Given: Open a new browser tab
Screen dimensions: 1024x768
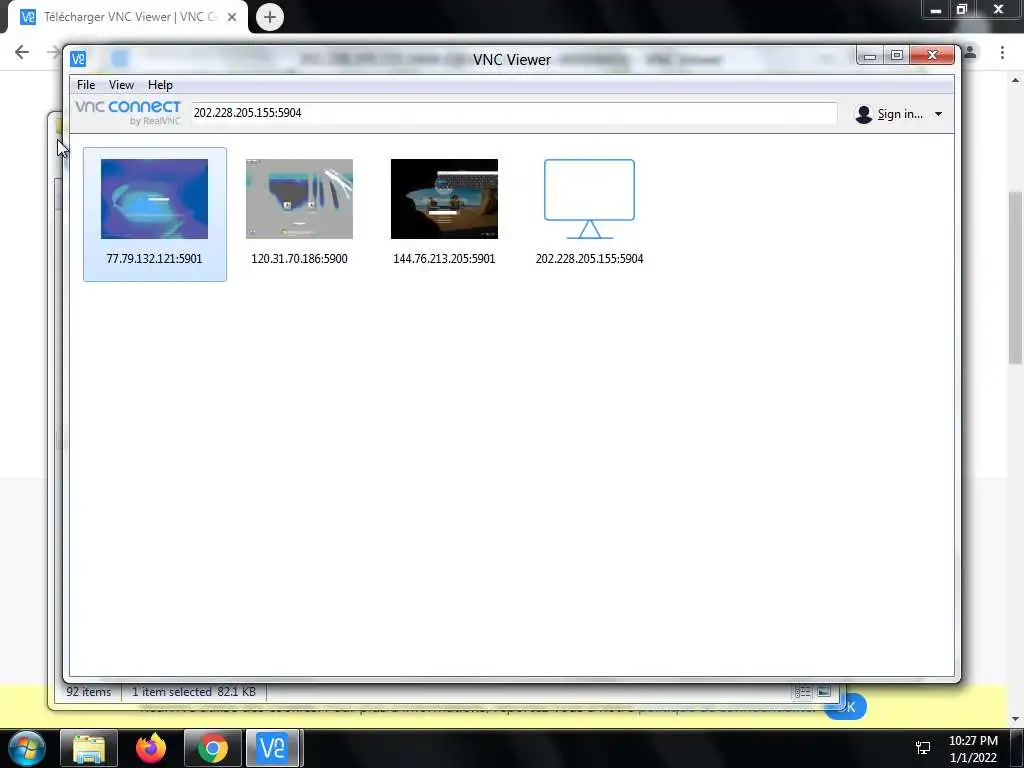Looking at the screenshot, I should [x=270, y=17].
